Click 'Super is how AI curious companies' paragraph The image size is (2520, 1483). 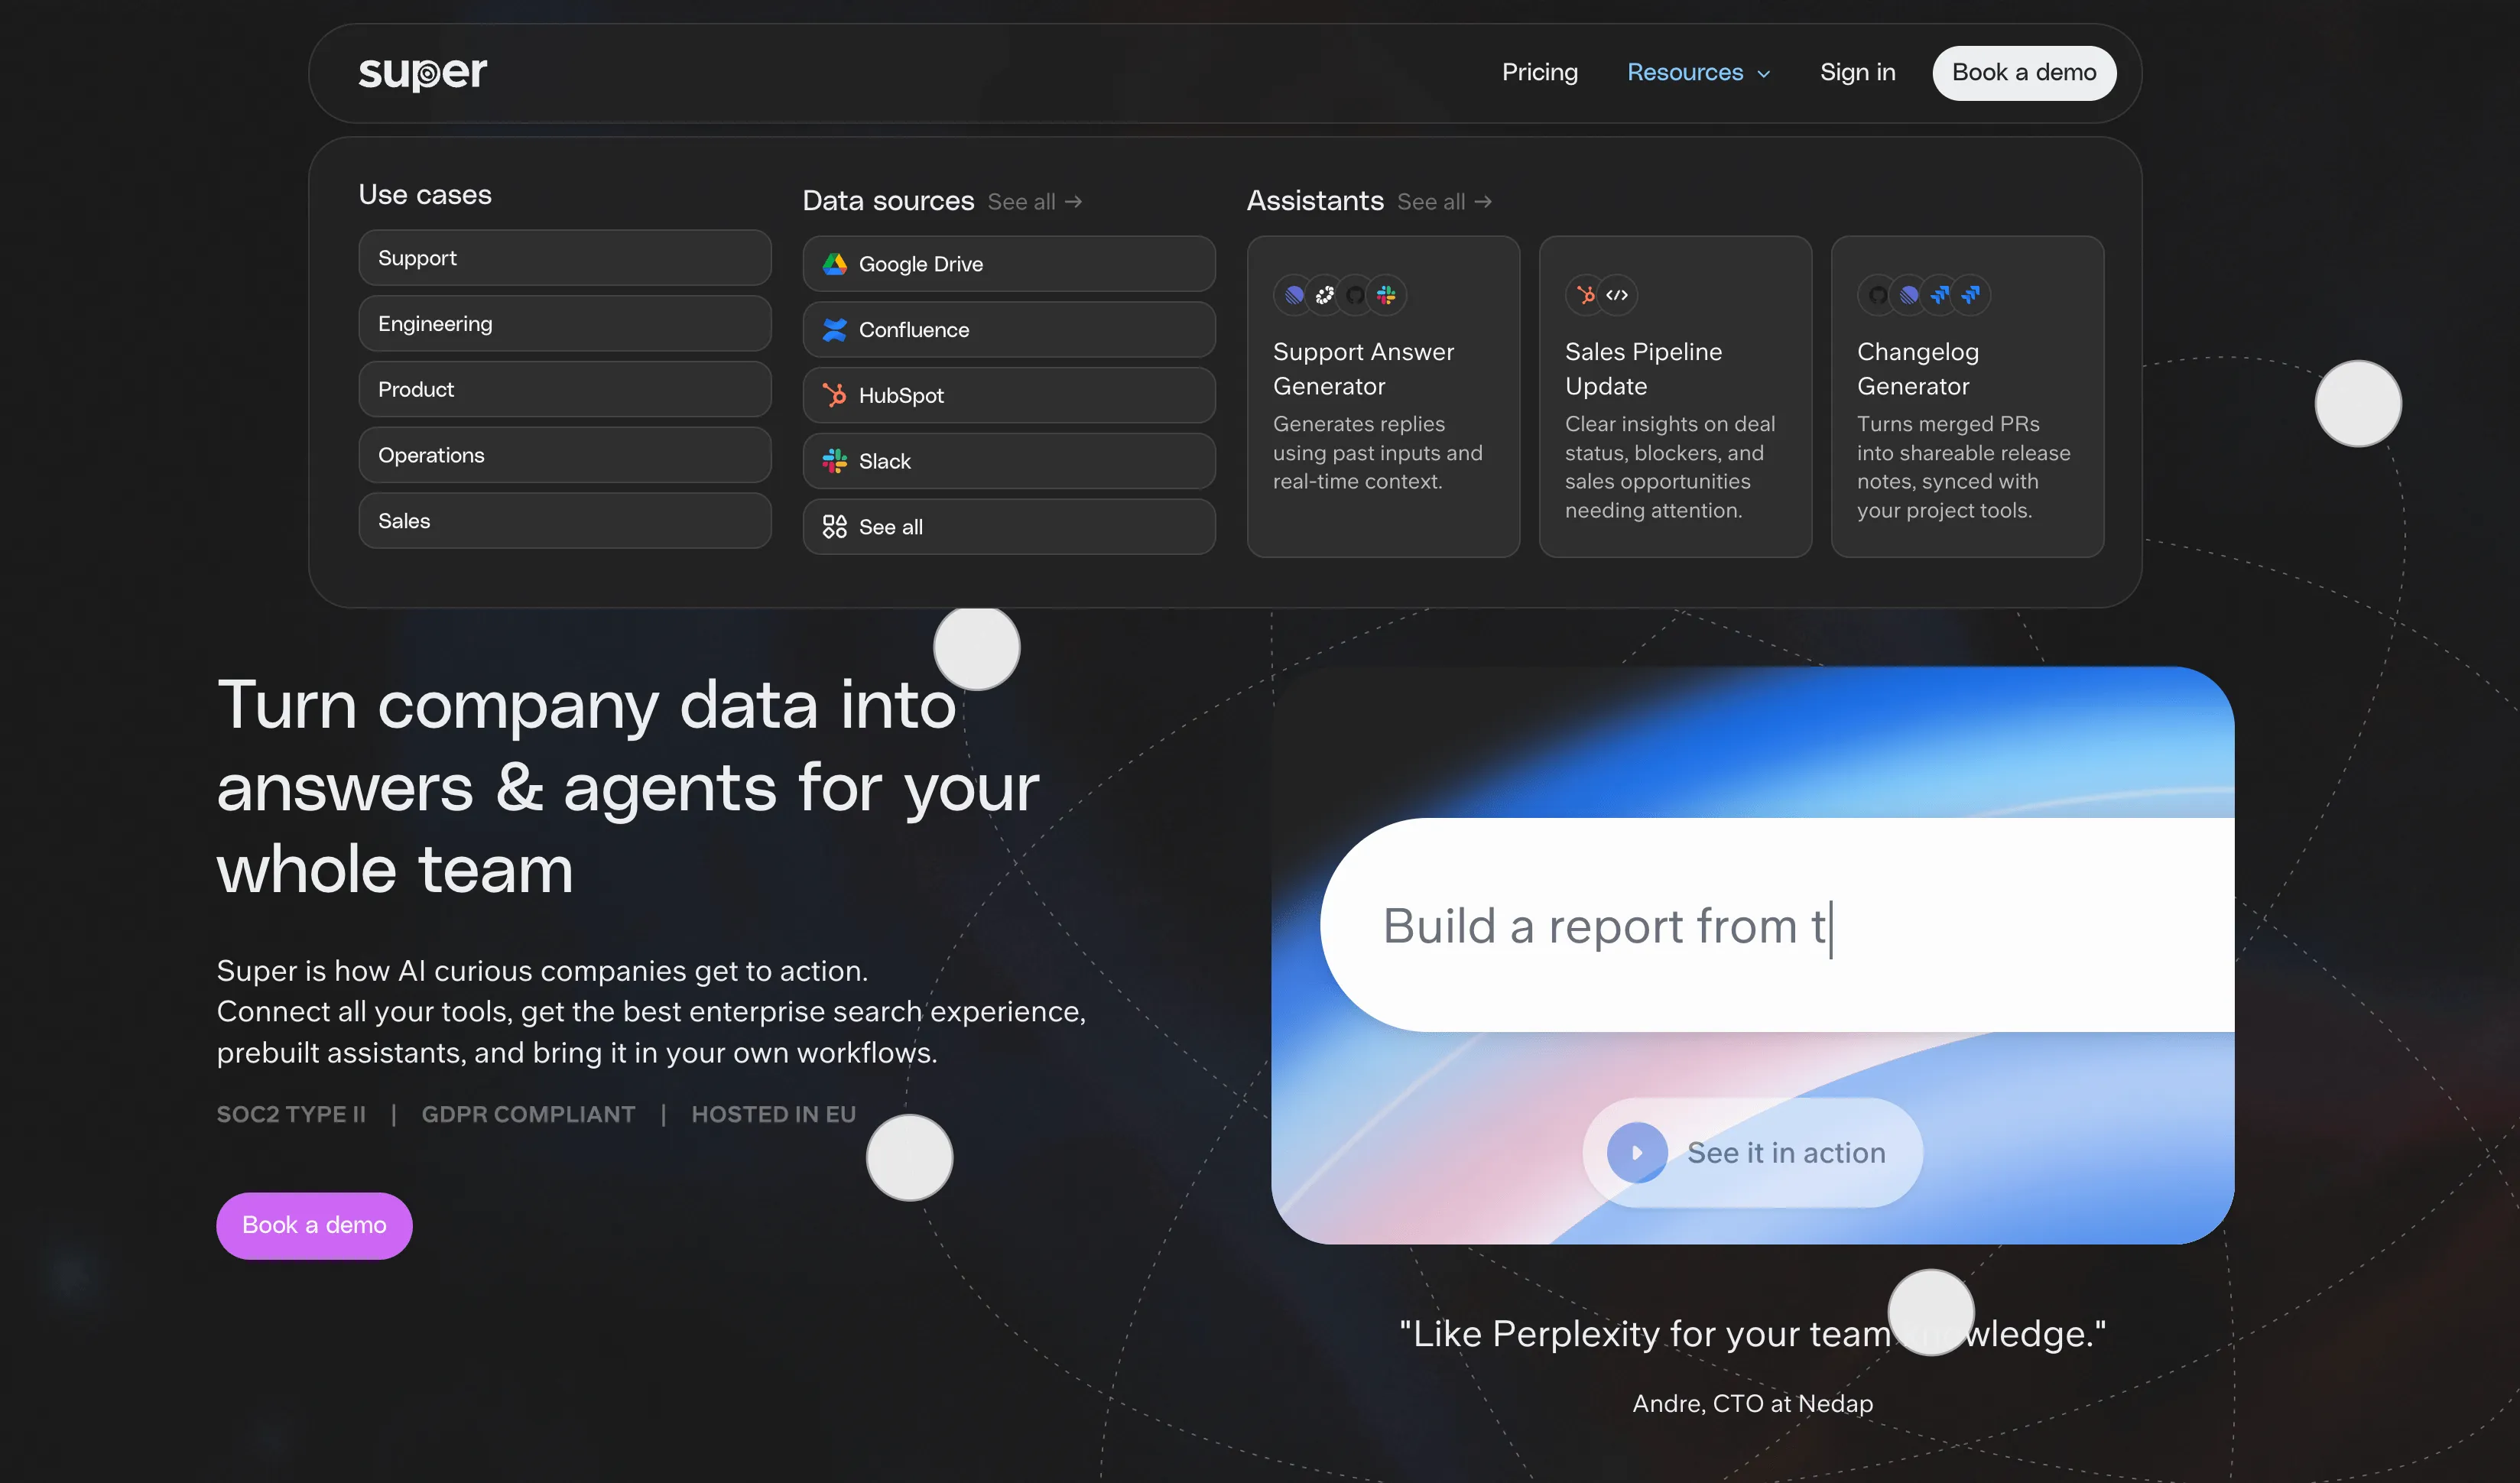[x=651, y=1012]
